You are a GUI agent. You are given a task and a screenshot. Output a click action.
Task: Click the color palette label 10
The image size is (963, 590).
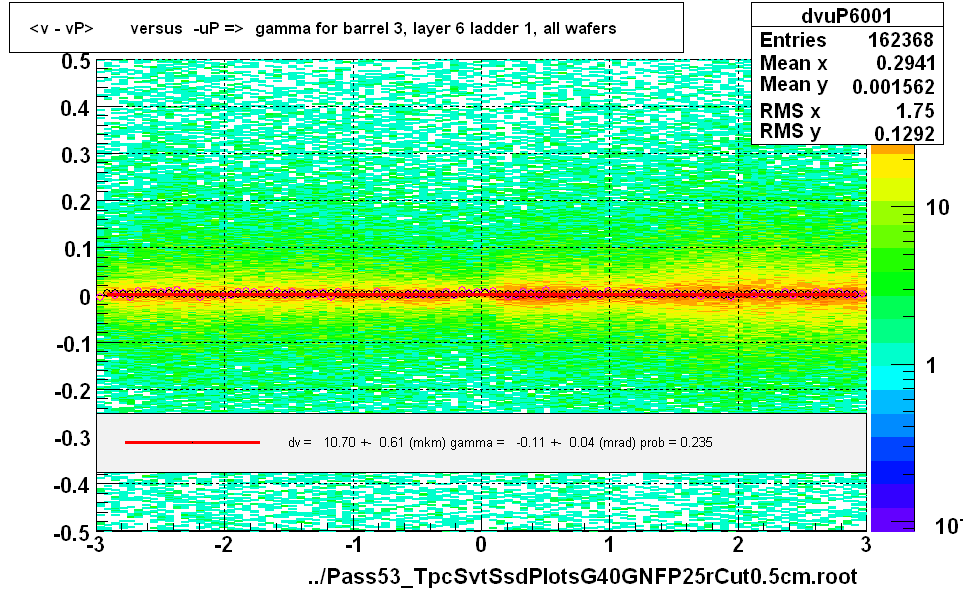pos(937,208)
